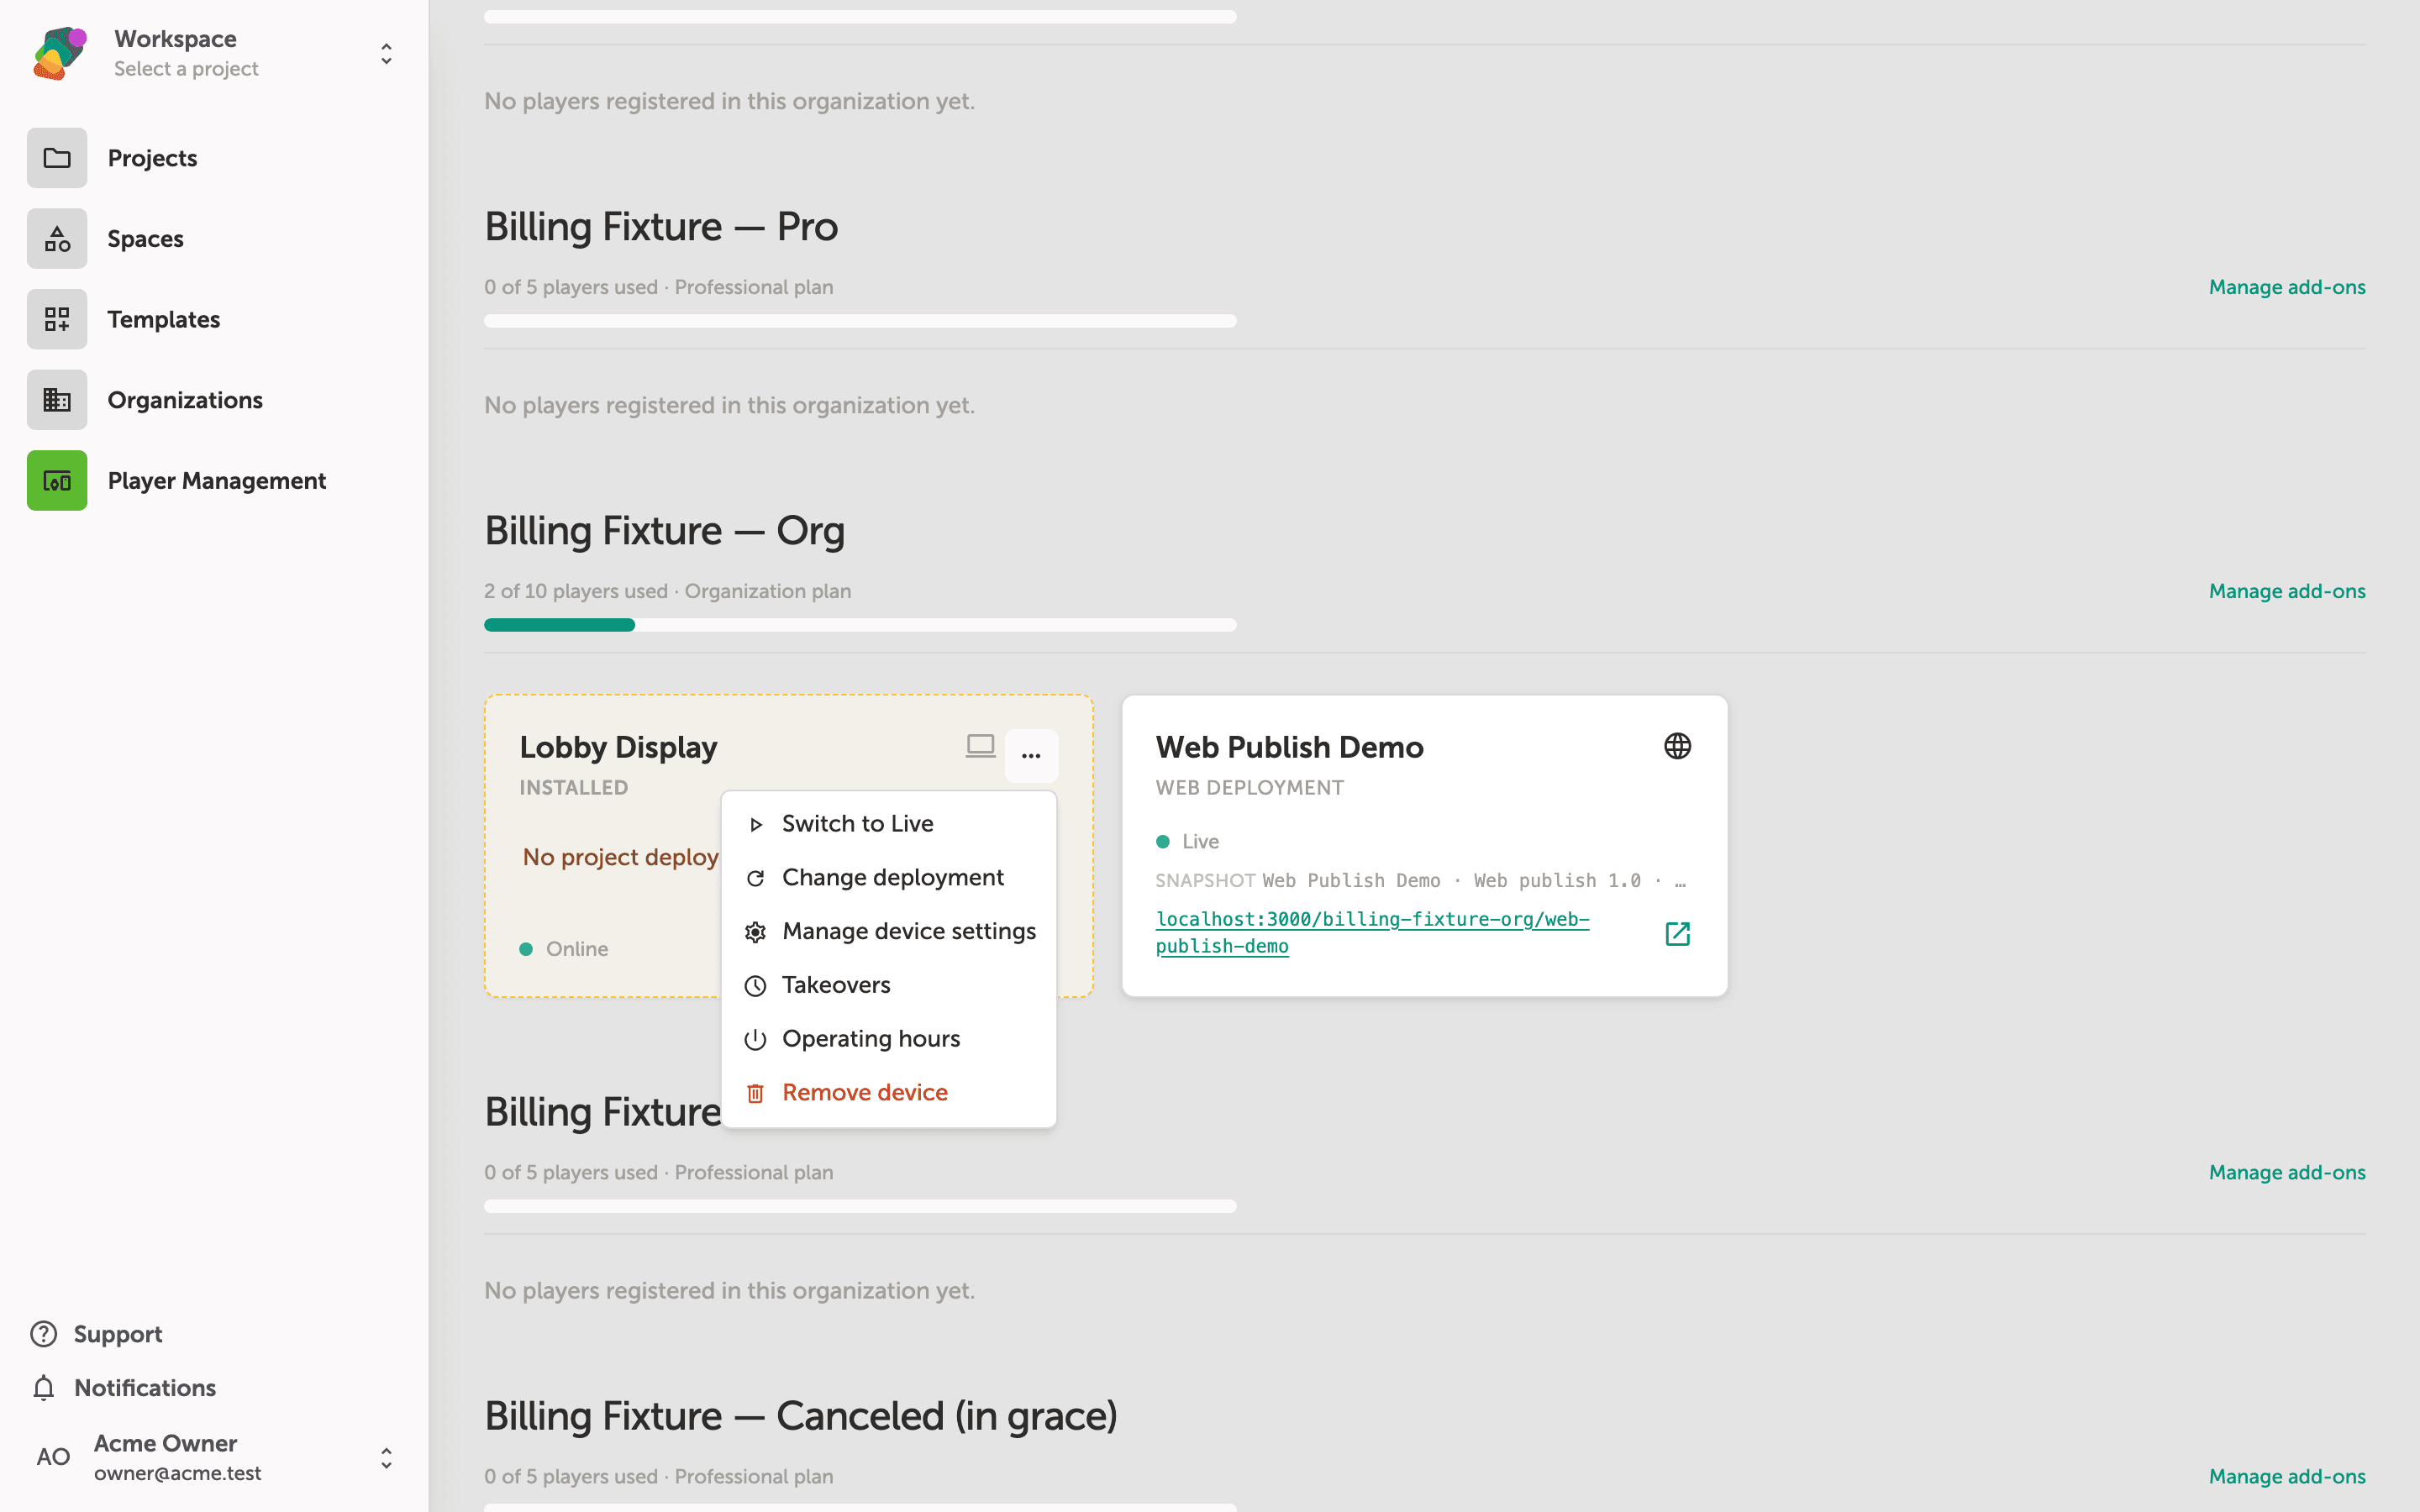
Task: Expand the Workspace project selector
Action: (x=386, y=54)
